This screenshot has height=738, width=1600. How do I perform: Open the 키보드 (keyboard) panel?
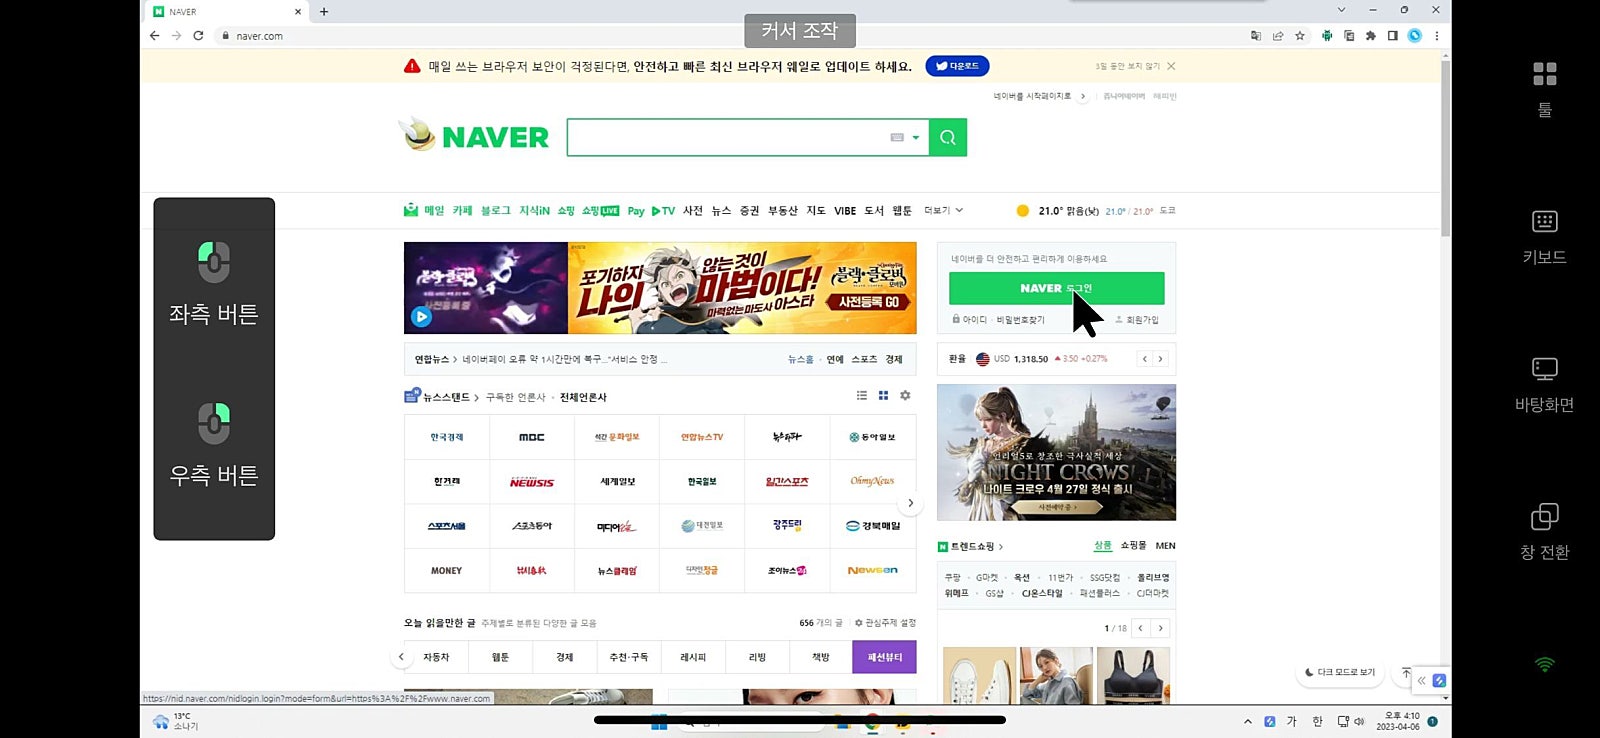[1544, 237]
